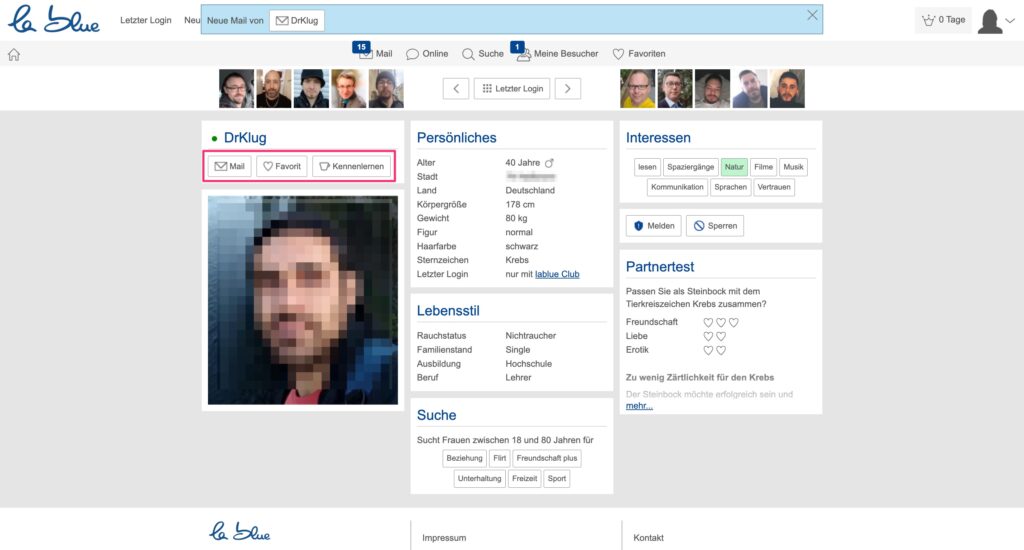Image resolution: width=1024 pixels, height=550 pixels.
Task: Select the Musik interest tag
Action: coord(793,167)
